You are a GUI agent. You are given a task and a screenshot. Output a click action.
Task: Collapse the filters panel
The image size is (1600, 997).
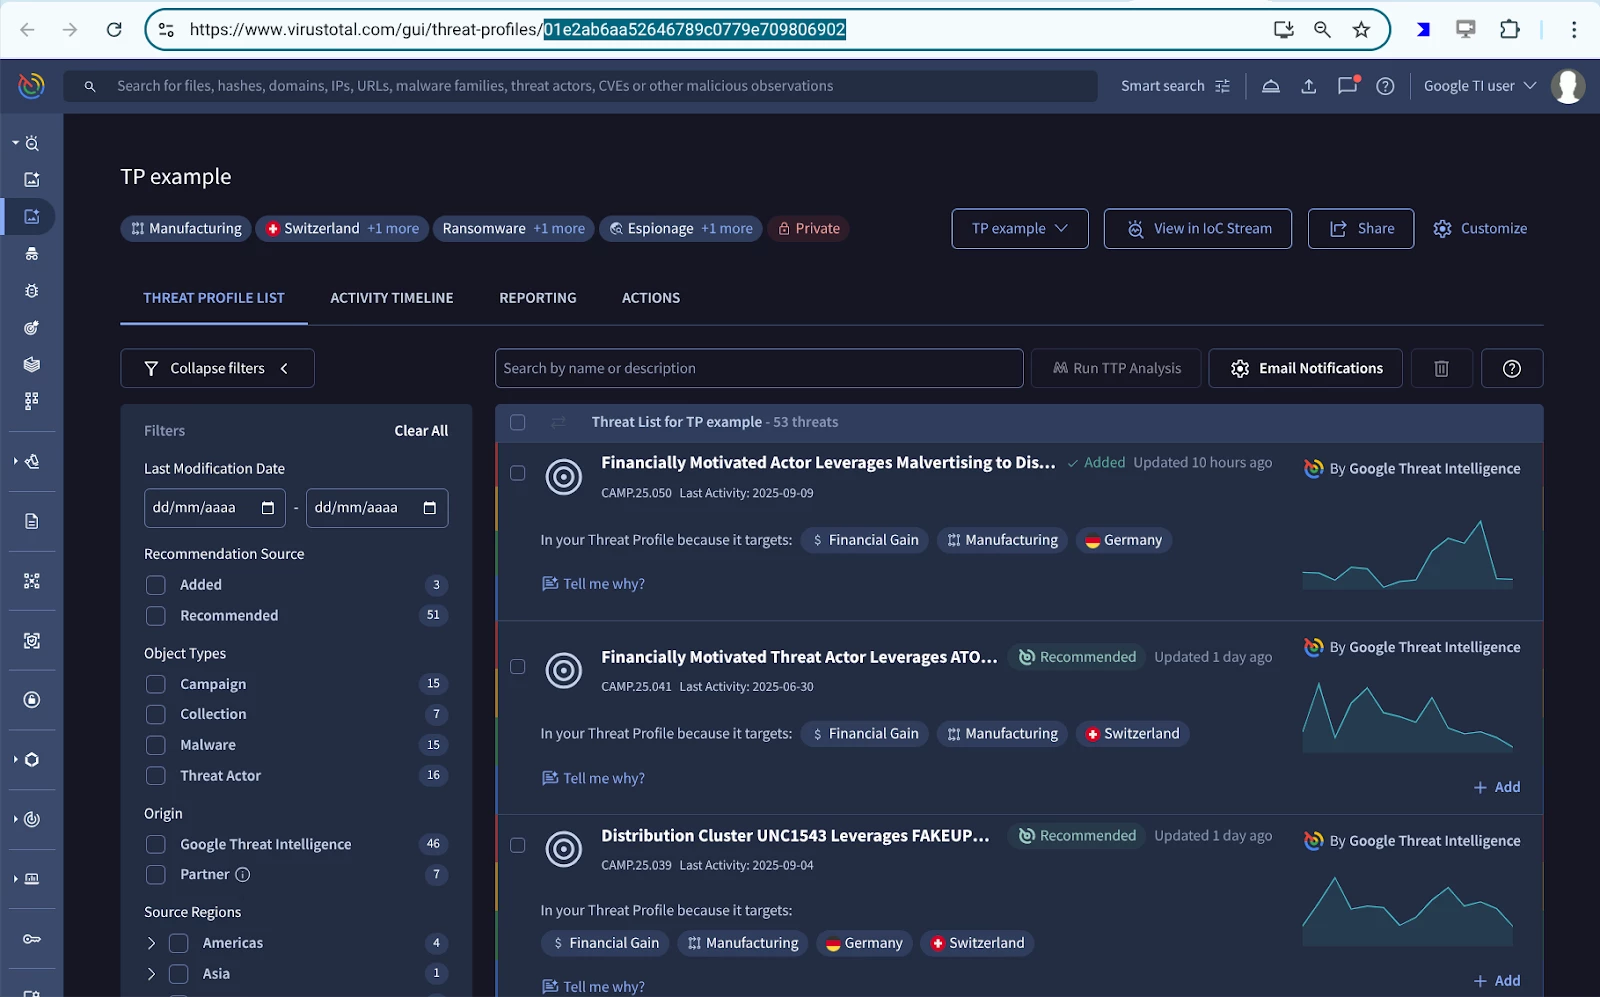(217, 368)
